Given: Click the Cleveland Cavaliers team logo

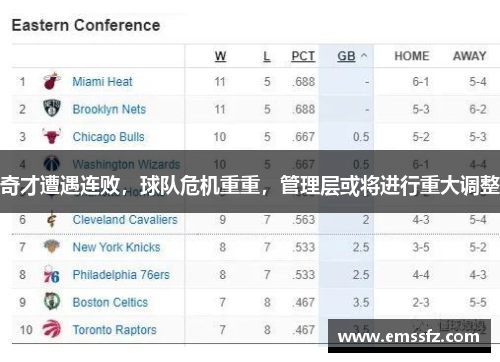Looking at the screenshot, I should (52, 219).
